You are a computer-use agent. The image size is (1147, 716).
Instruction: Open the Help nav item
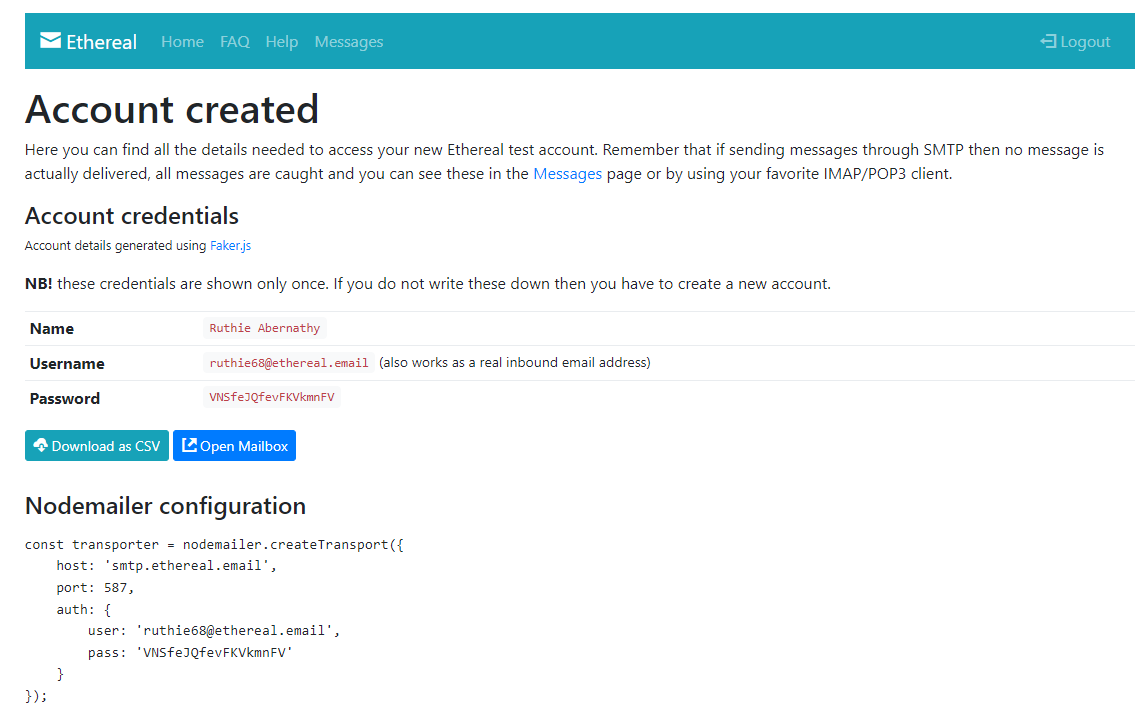tap(282, 42)
